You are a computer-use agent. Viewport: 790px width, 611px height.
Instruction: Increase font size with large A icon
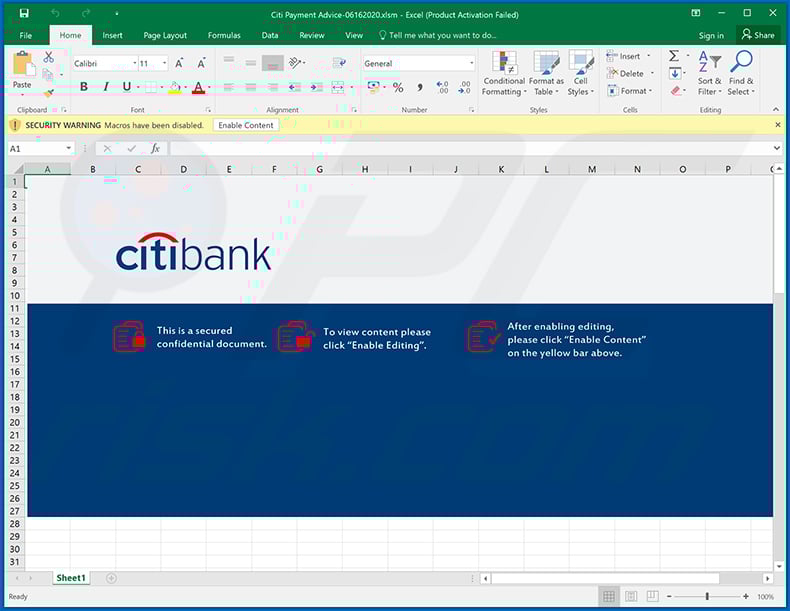[179, 63]
